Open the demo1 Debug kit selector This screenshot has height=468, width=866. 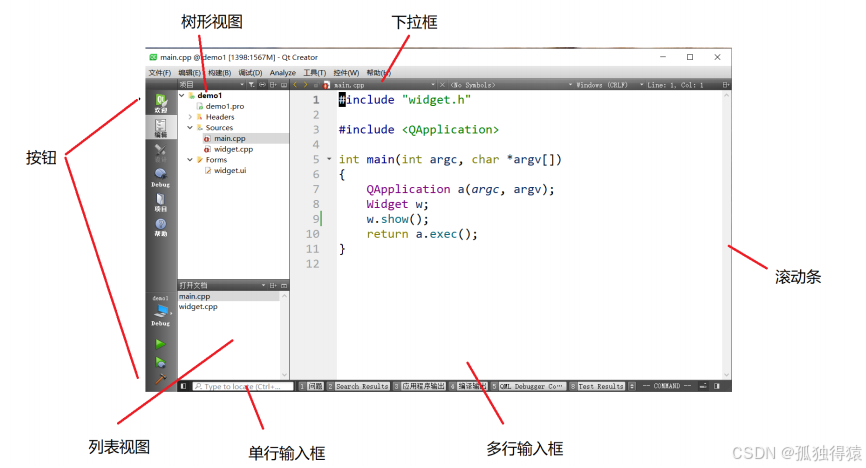pos(161,311)
